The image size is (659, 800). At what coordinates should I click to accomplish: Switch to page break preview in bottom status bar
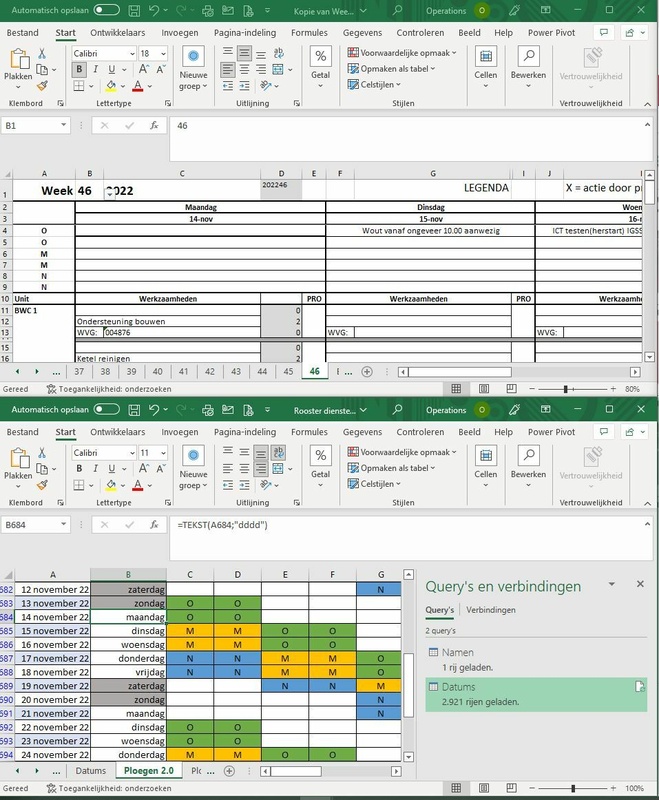(511, 788)
